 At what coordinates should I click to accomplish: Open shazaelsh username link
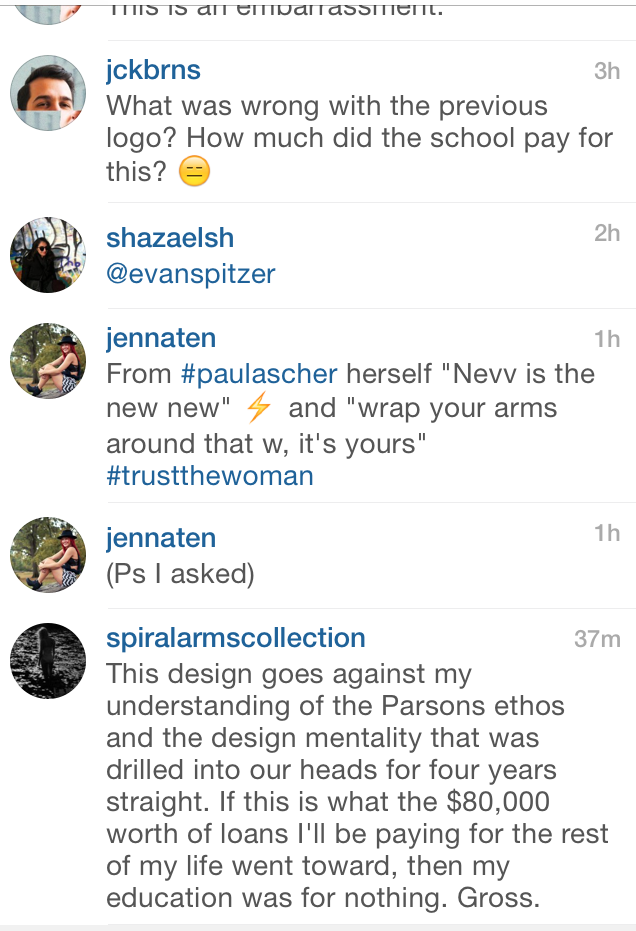coord(170,238)
